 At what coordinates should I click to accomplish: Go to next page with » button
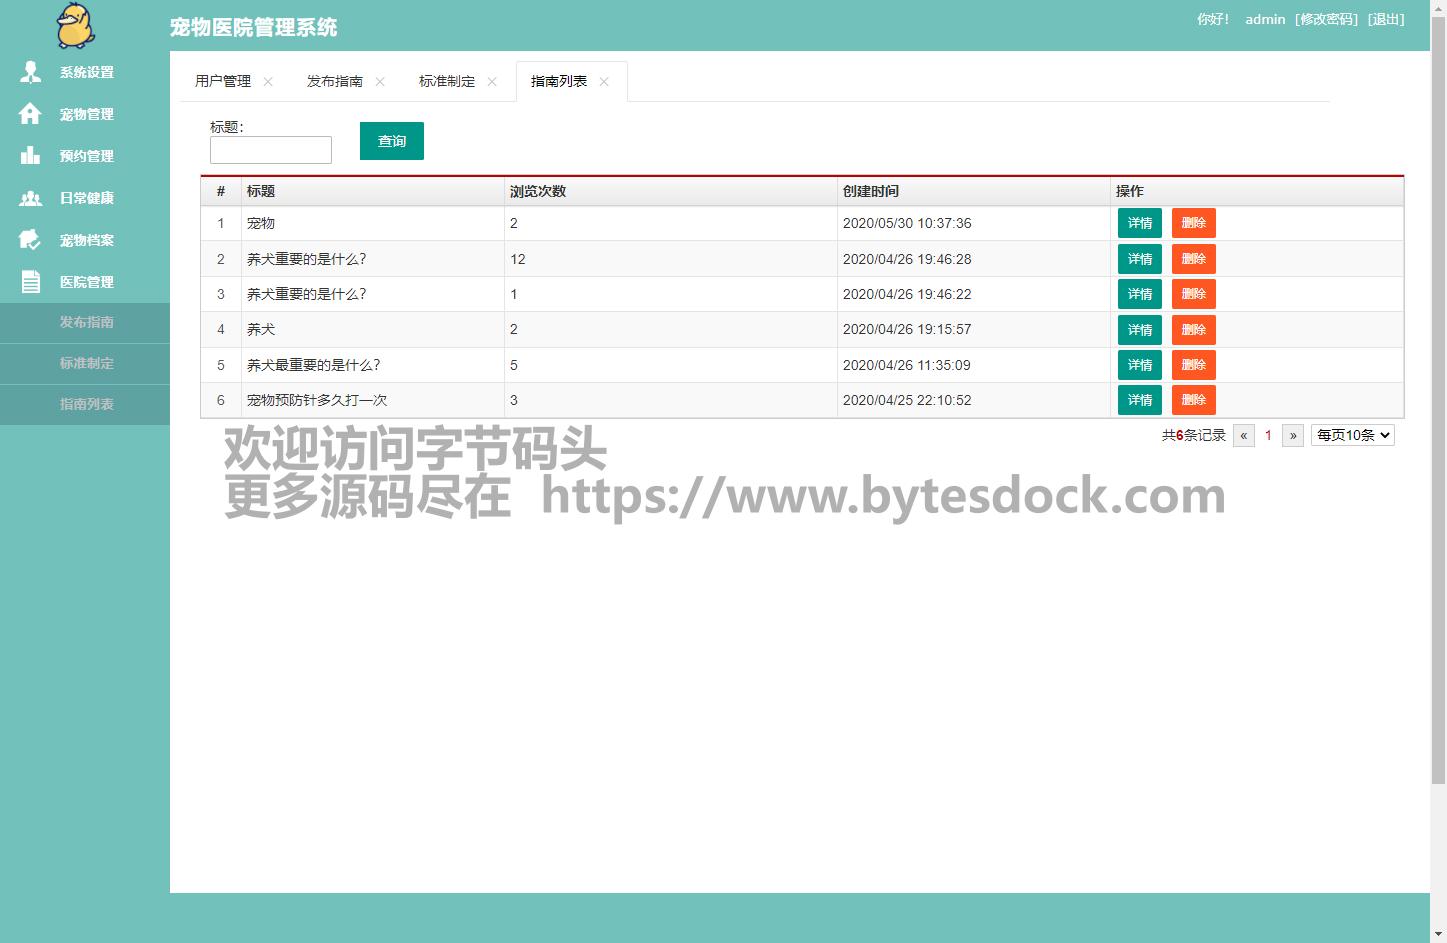1293,435
